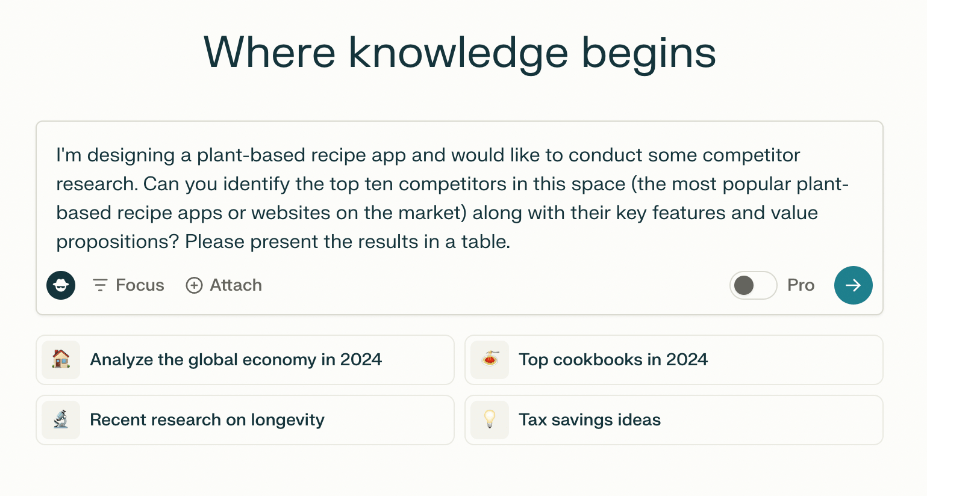The height and width of the screenshot is (496, 954).
Task: Select the 'Tax savings ideas' suggestion
Action: [590, 420]
